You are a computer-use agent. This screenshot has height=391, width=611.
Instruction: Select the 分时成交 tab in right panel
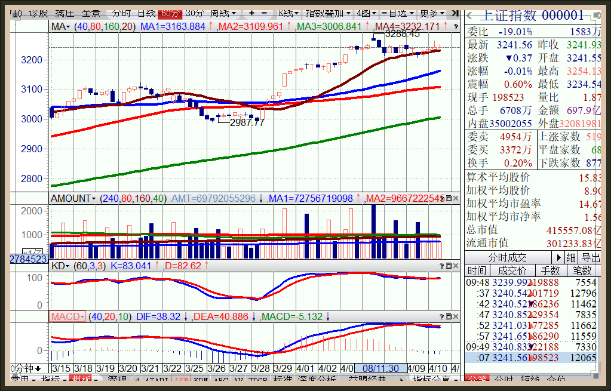507,258
